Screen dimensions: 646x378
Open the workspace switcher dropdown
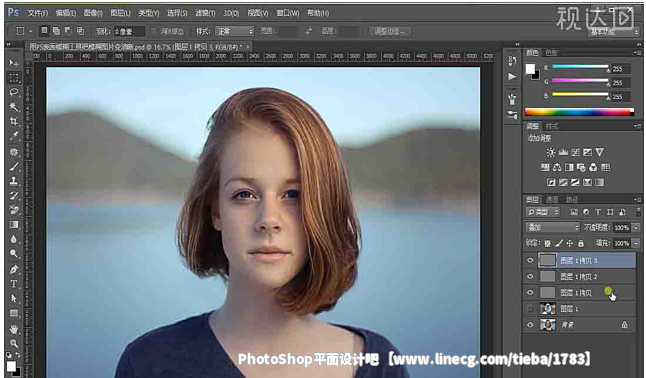click(x=613, y=32)
